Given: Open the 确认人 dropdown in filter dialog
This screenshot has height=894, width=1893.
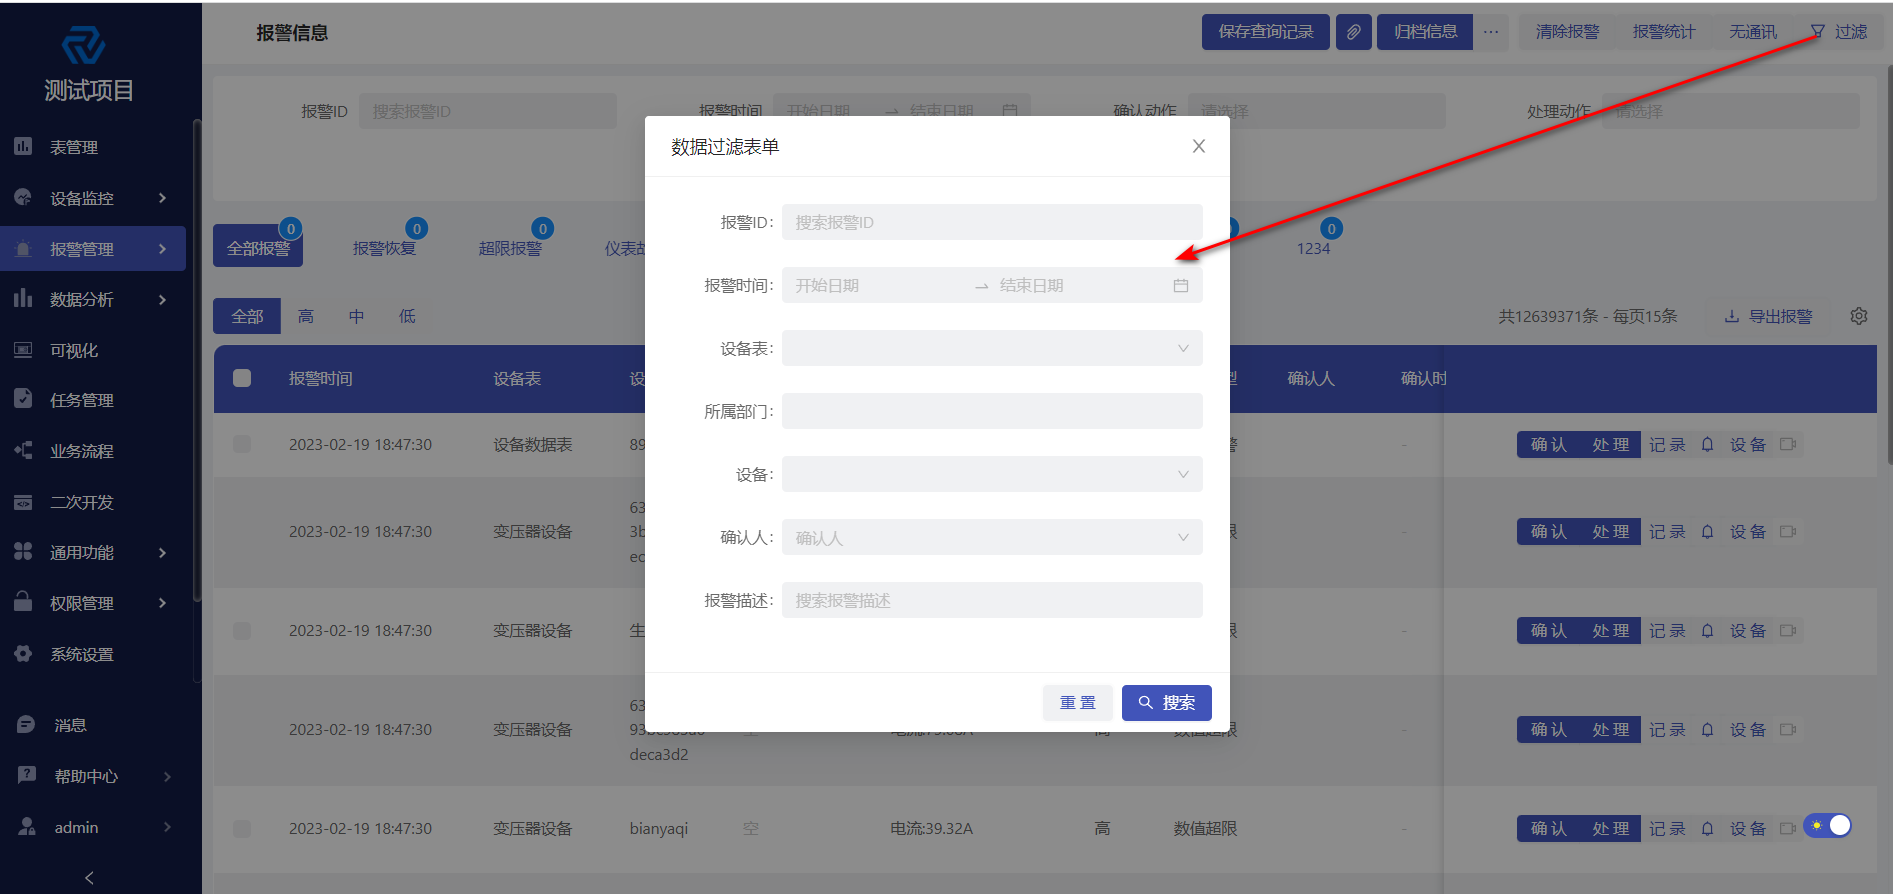Looking at the screenshot, I should tap(992, 537).
